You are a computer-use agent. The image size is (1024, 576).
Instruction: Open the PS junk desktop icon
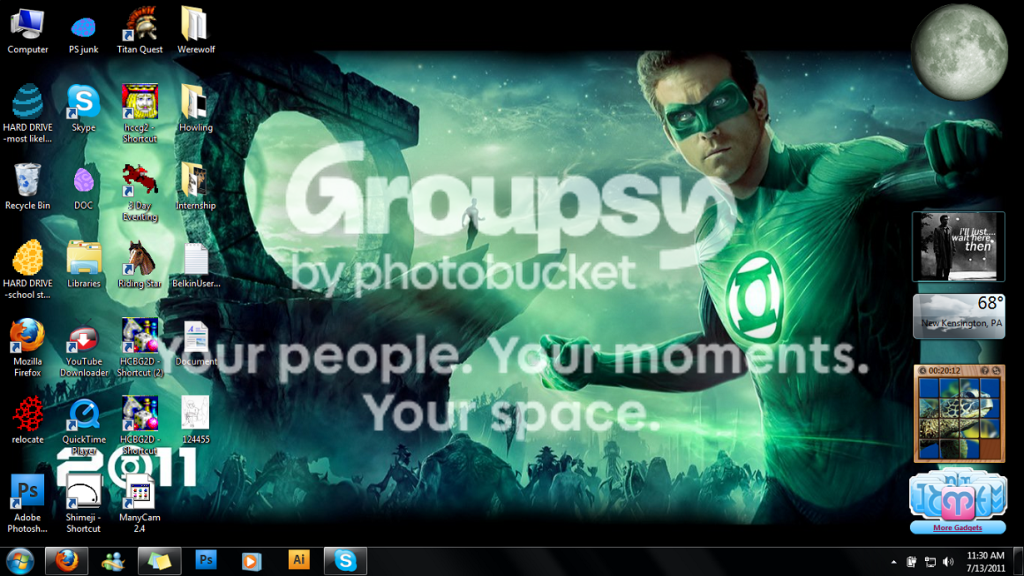[84, 34]
